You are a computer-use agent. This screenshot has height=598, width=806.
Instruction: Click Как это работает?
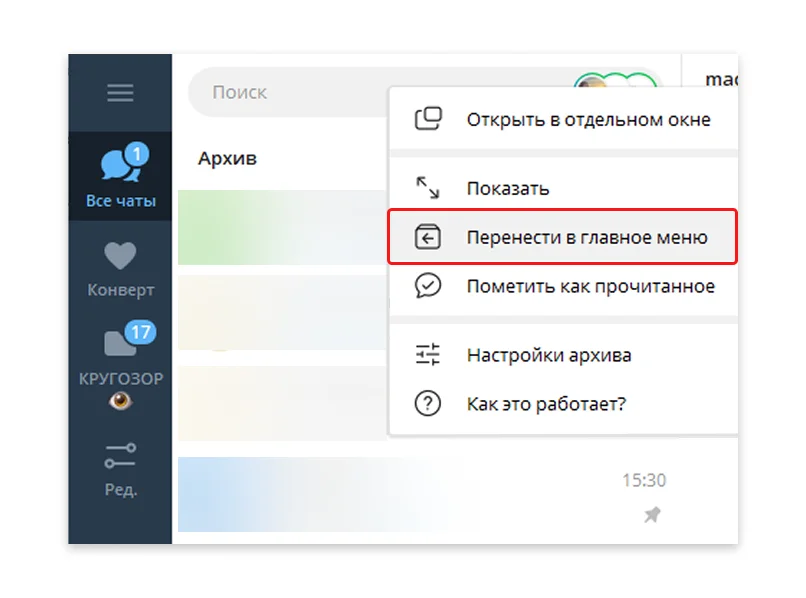pyautogui.click(x=563, y=404)
